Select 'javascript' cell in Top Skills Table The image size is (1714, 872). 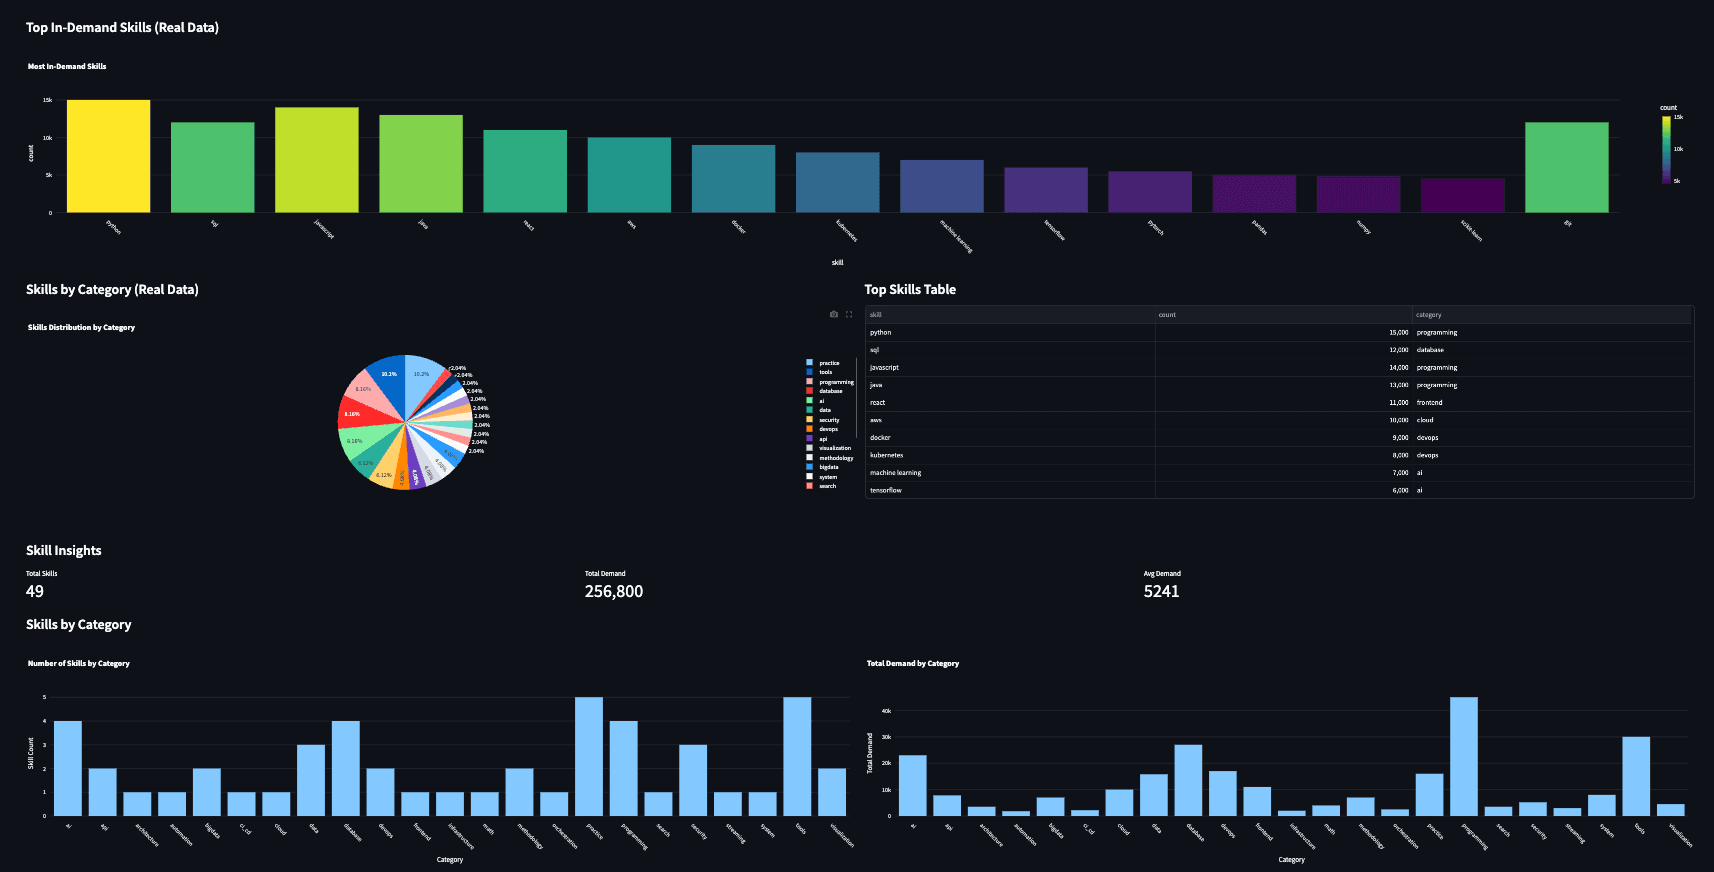pos(1010,367)
